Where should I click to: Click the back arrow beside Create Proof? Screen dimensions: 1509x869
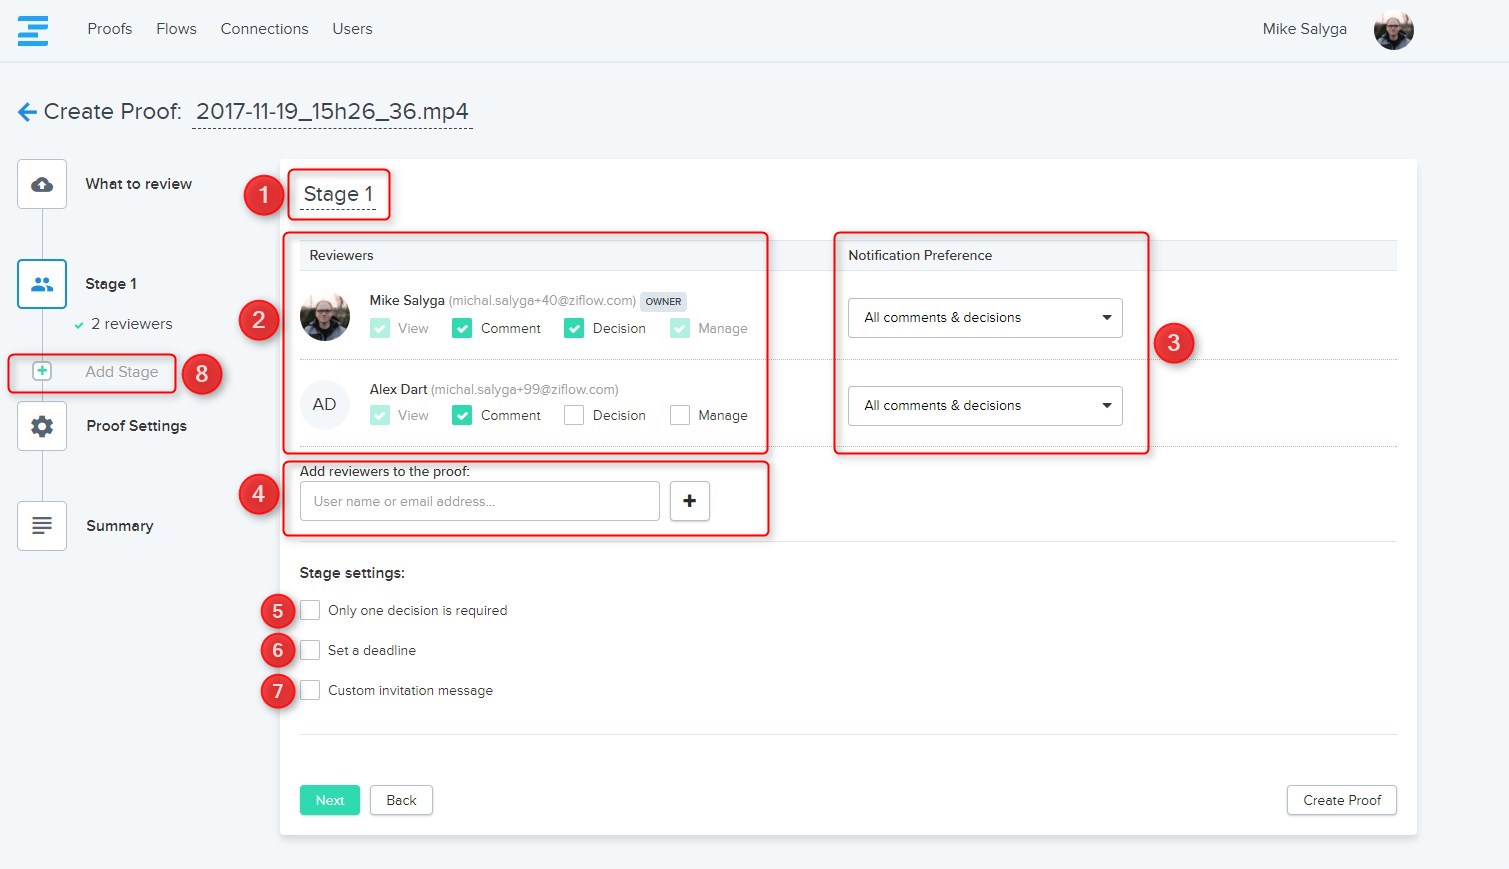click(x=27, y=112)
